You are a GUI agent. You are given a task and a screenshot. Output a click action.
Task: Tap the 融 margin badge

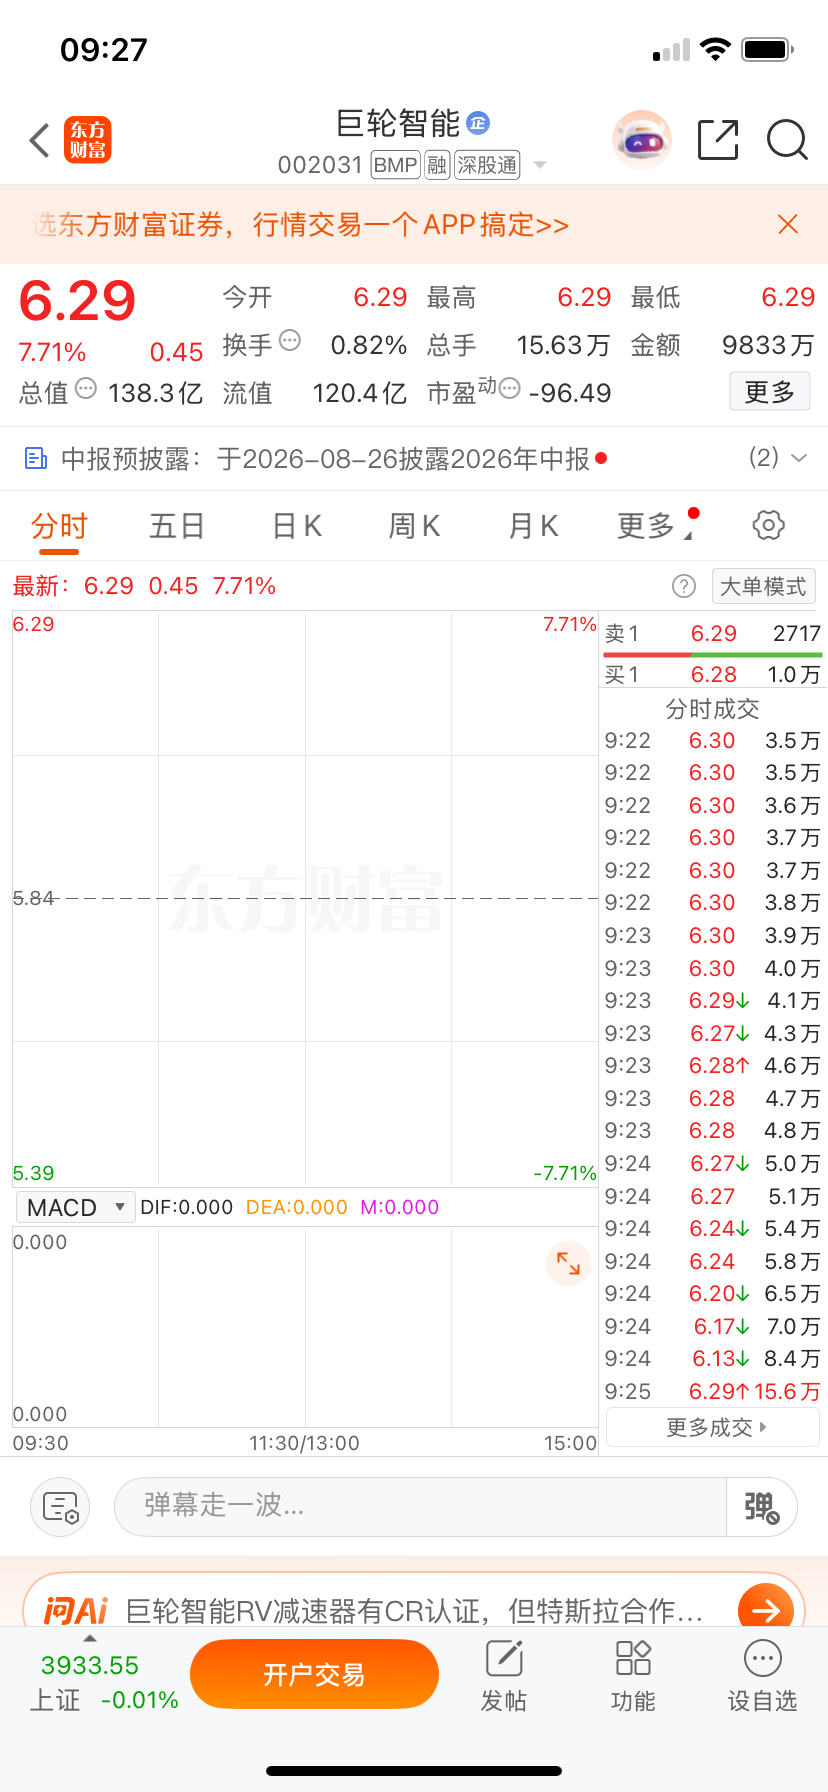[437, 165]
